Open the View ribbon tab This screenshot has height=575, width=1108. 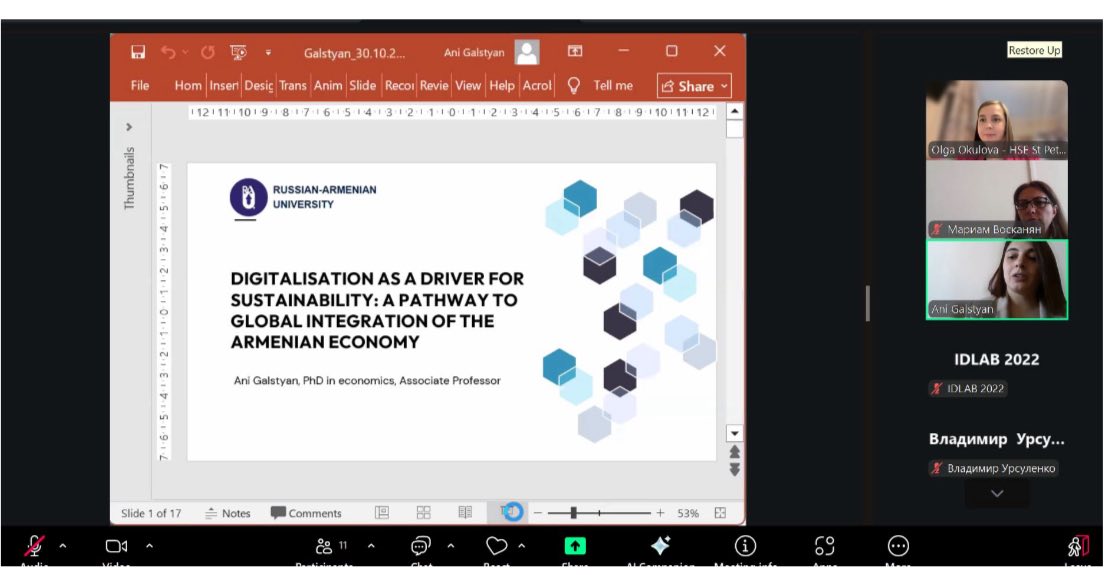coord(468,86)
